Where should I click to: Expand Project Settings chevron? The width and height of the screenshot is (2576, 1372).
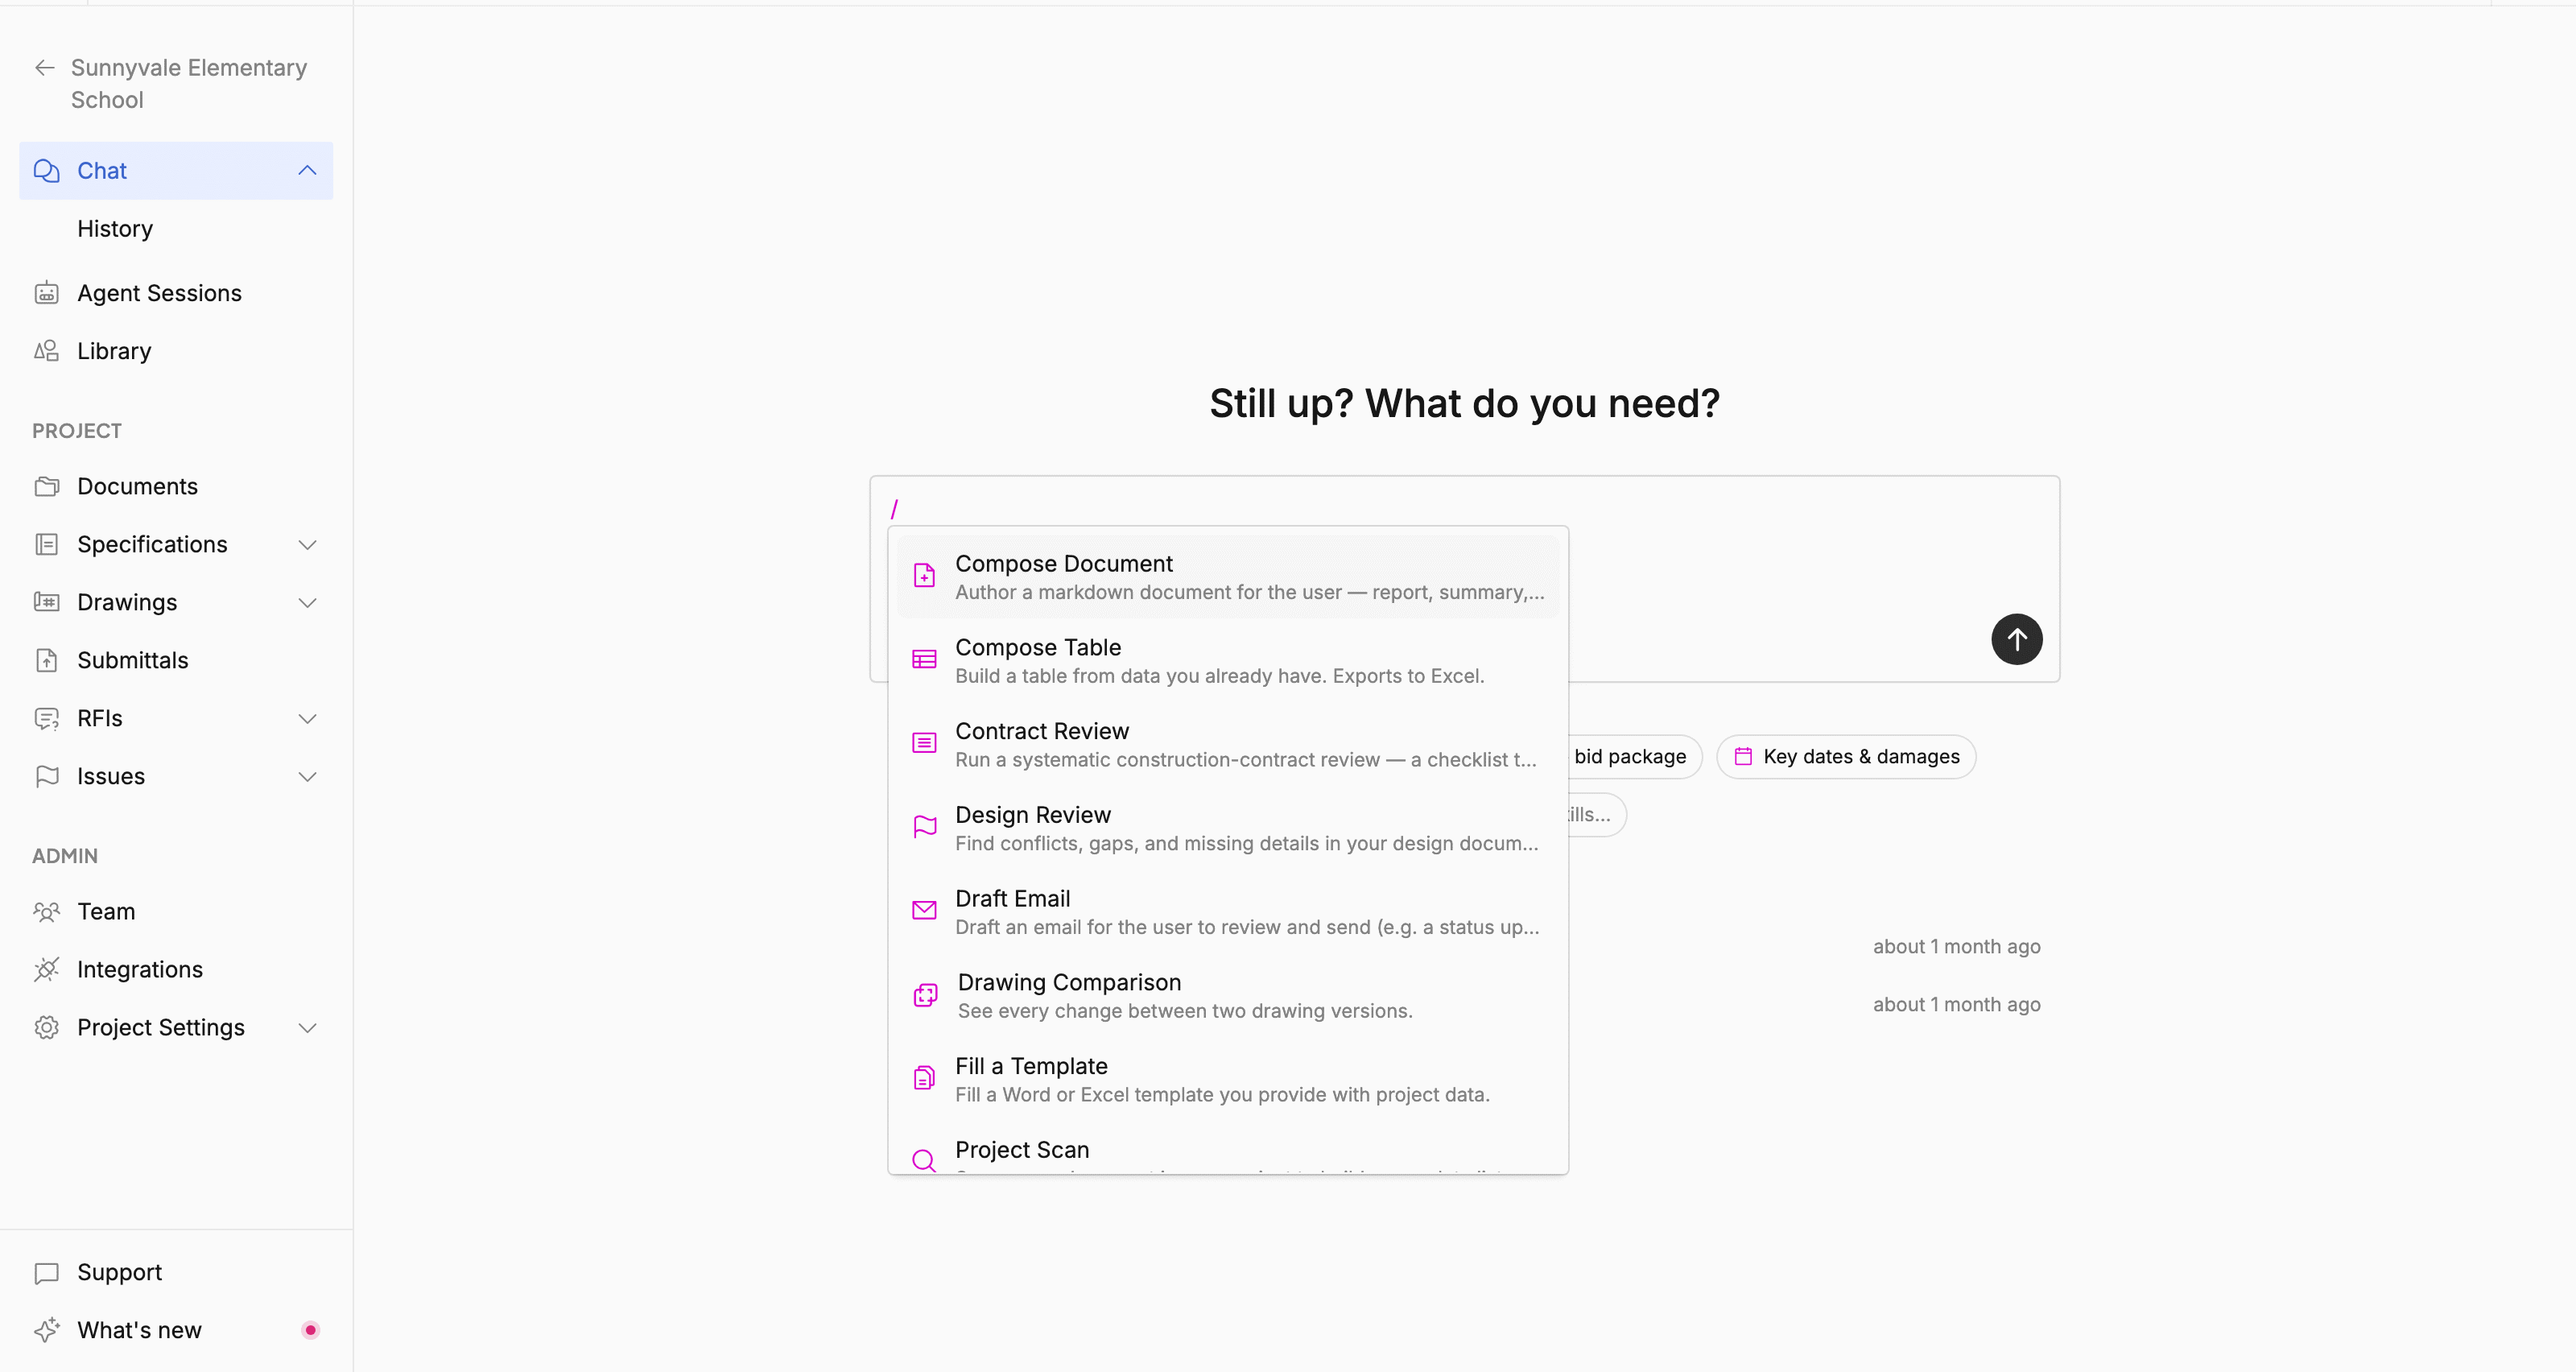pyautogui.click(x=307, y=1028)
